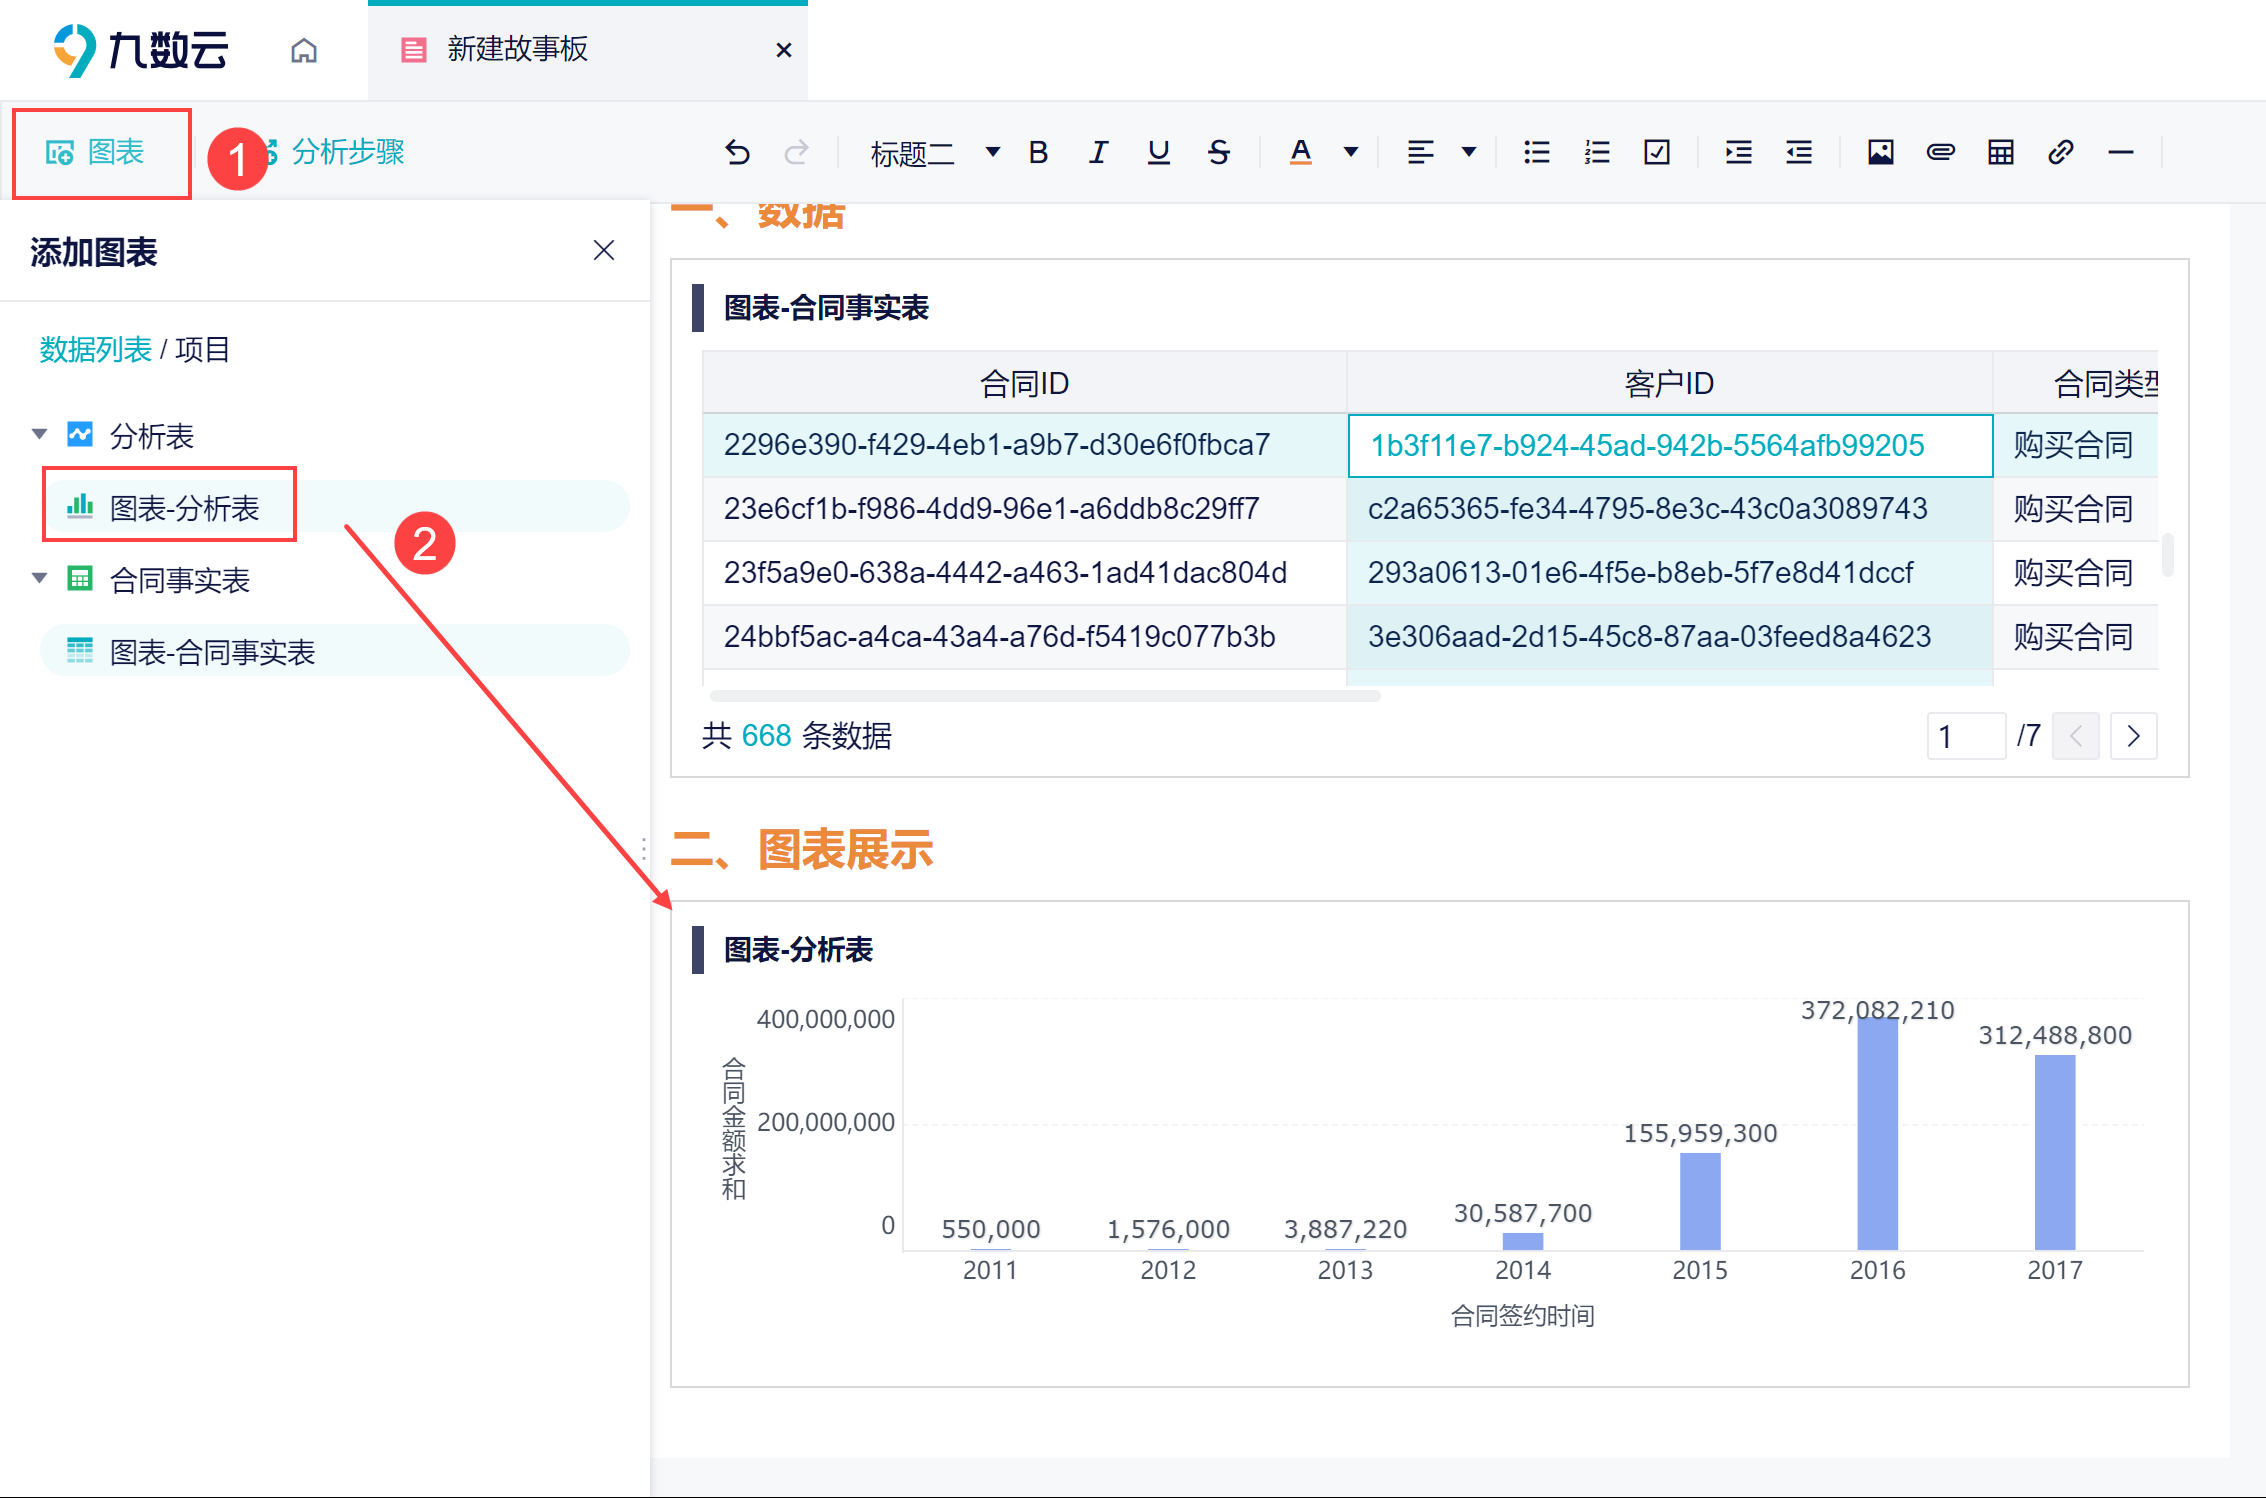This screenshot has height=1498, width=2266.
Task: Toggle italic text formatting
Action: [x=1098, y=152]
